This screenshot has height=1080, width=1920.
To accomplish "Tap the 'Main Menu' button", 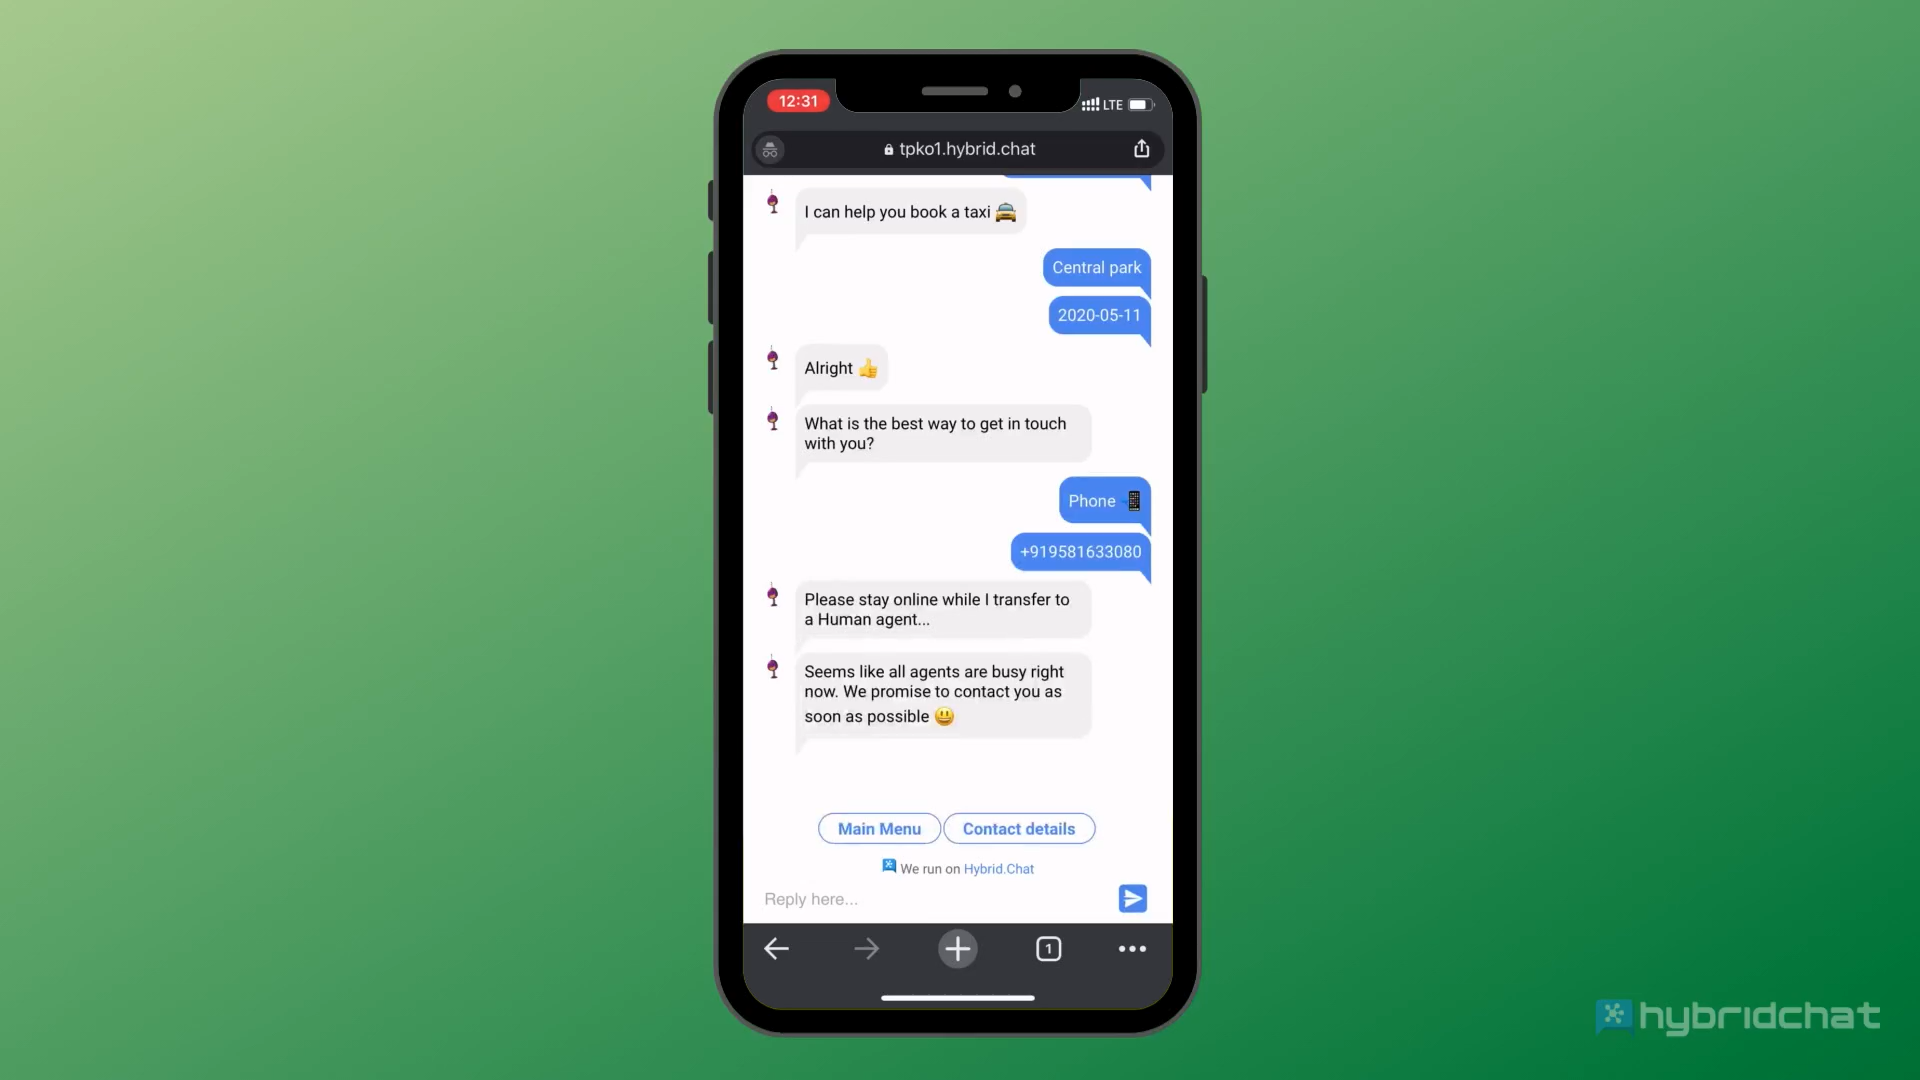I will click(x=880, y=828).
